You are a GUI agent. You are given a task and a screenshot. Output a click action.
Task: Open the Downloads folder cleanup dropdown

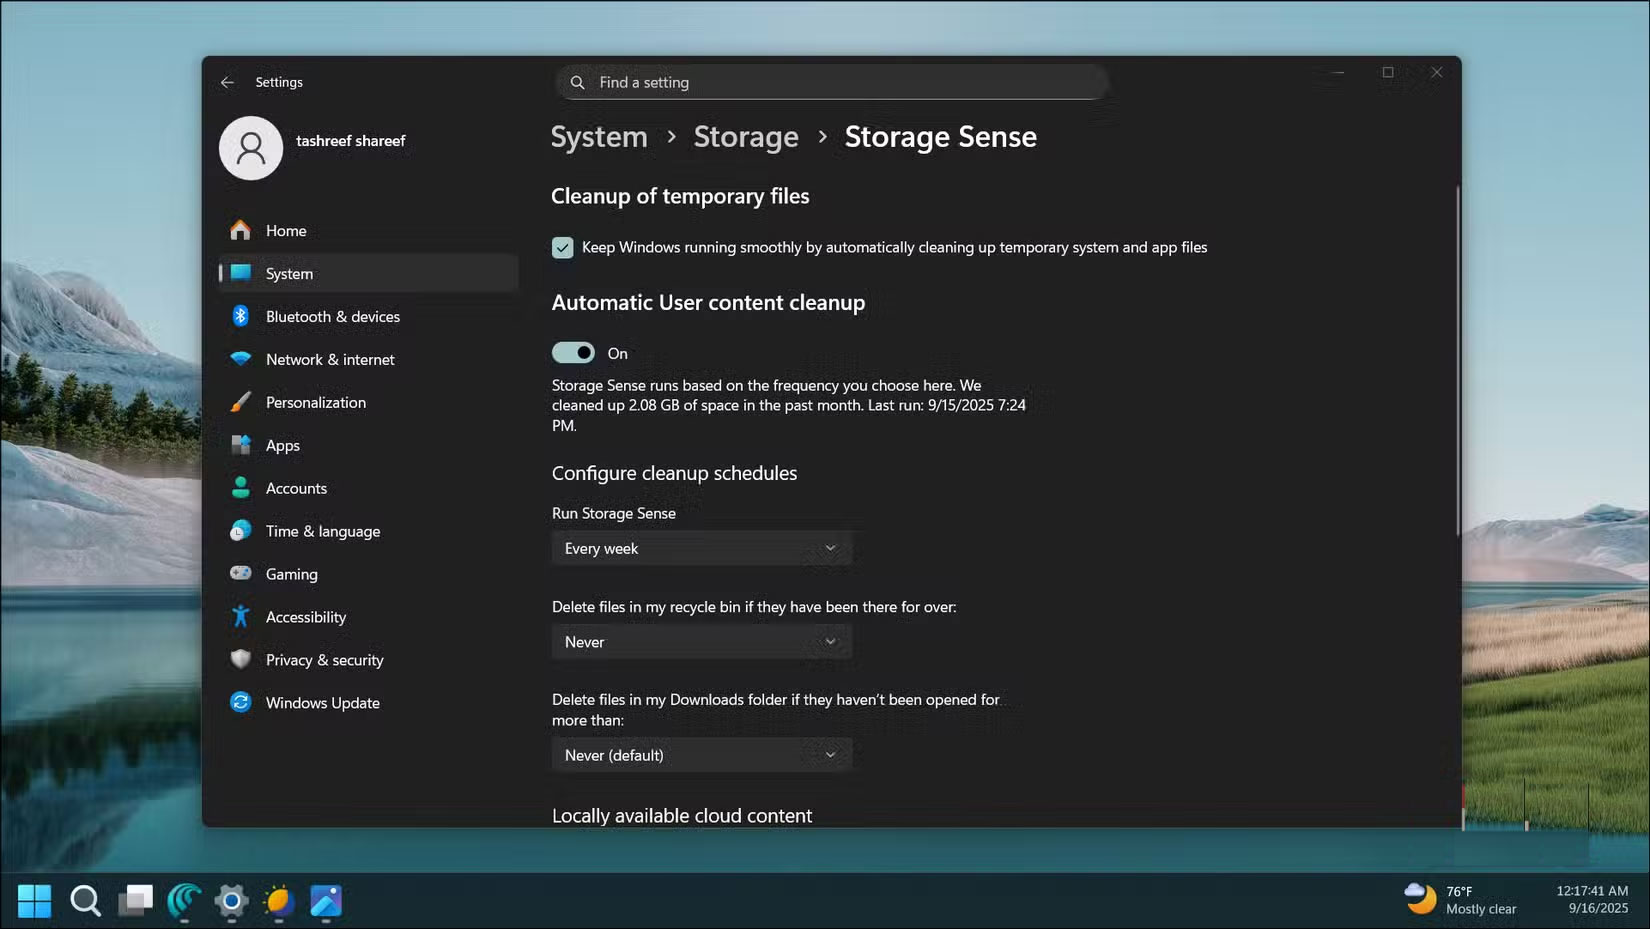pos(701,754)
